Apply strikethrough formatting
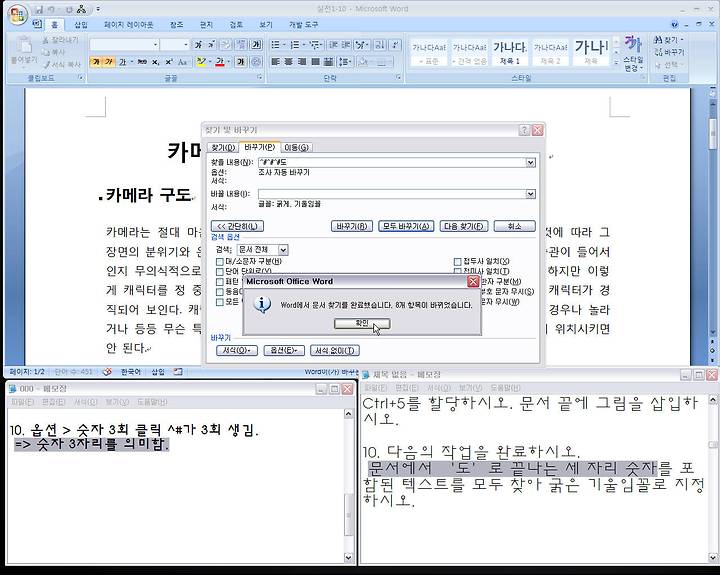 click(142, 62)
